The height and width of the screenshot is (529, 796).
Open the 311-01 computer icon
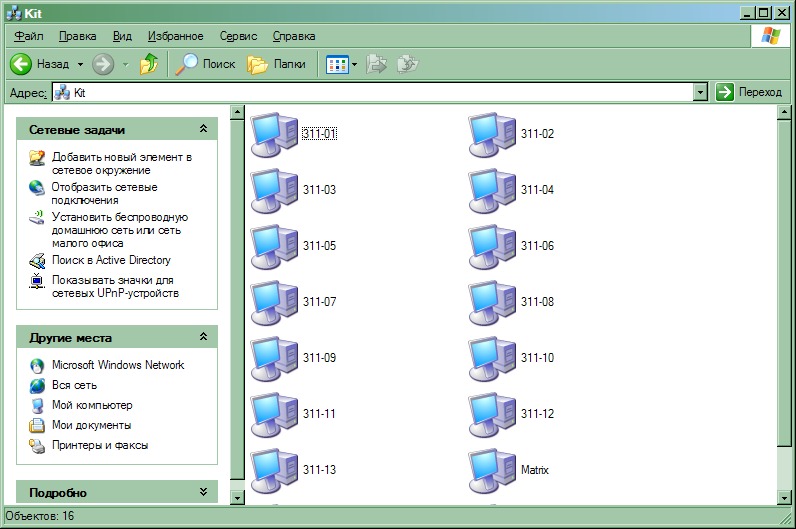pos(274,134)
